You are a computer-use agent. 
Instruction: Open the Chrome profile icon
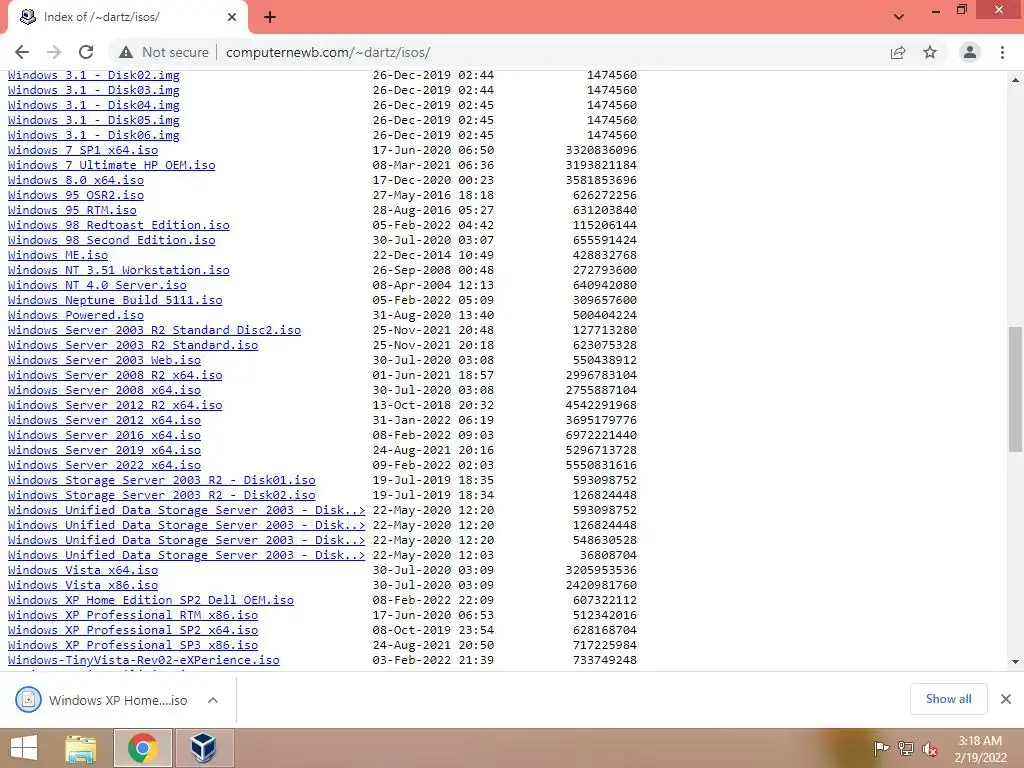(x=970, y=52)
